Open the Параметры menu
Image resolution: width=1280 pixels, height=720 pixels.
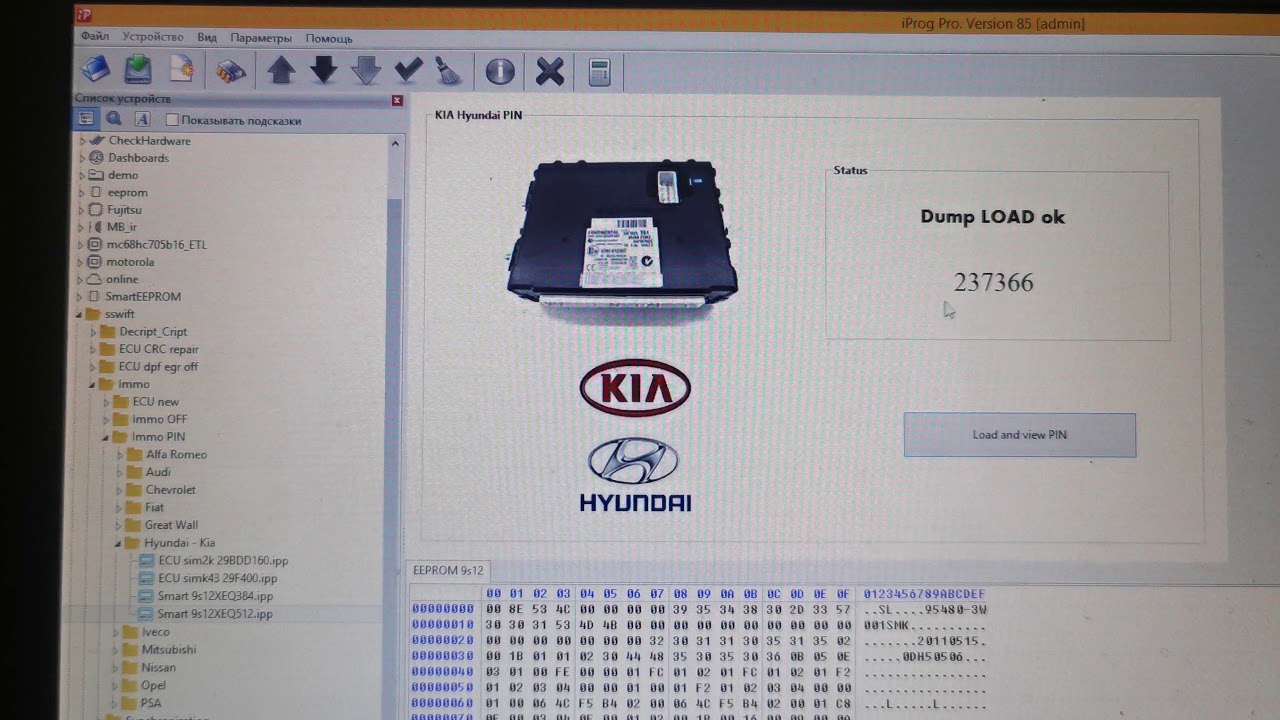point(261,38)
